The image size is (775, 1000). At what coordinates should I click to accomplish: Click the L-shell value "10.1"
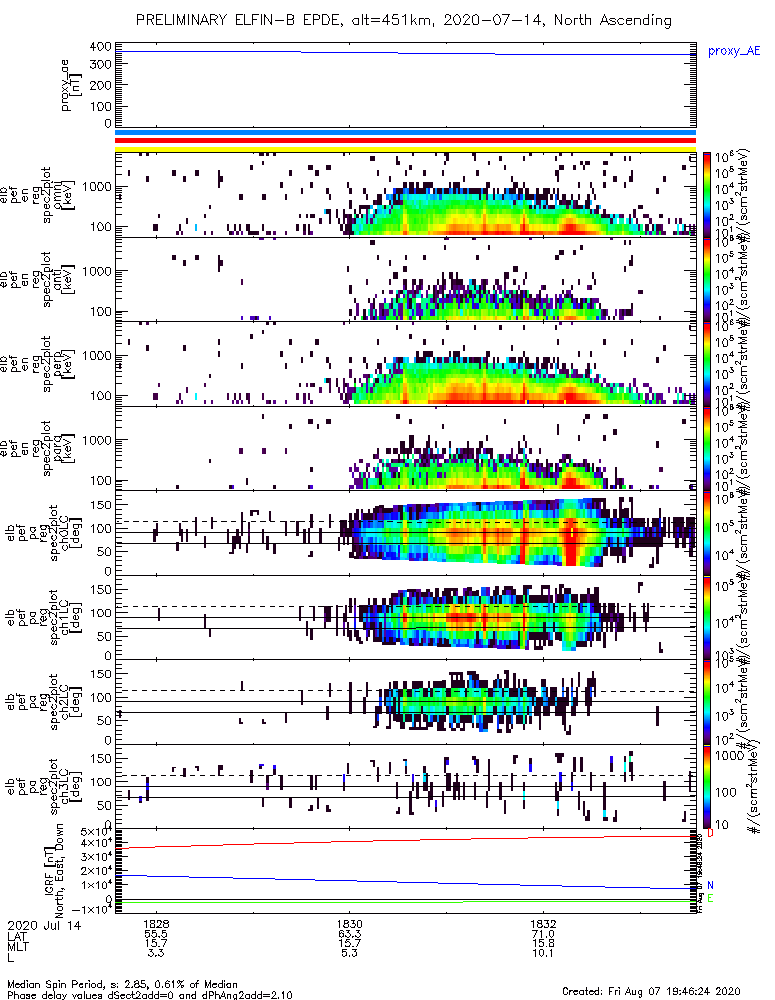coord(543,954)
